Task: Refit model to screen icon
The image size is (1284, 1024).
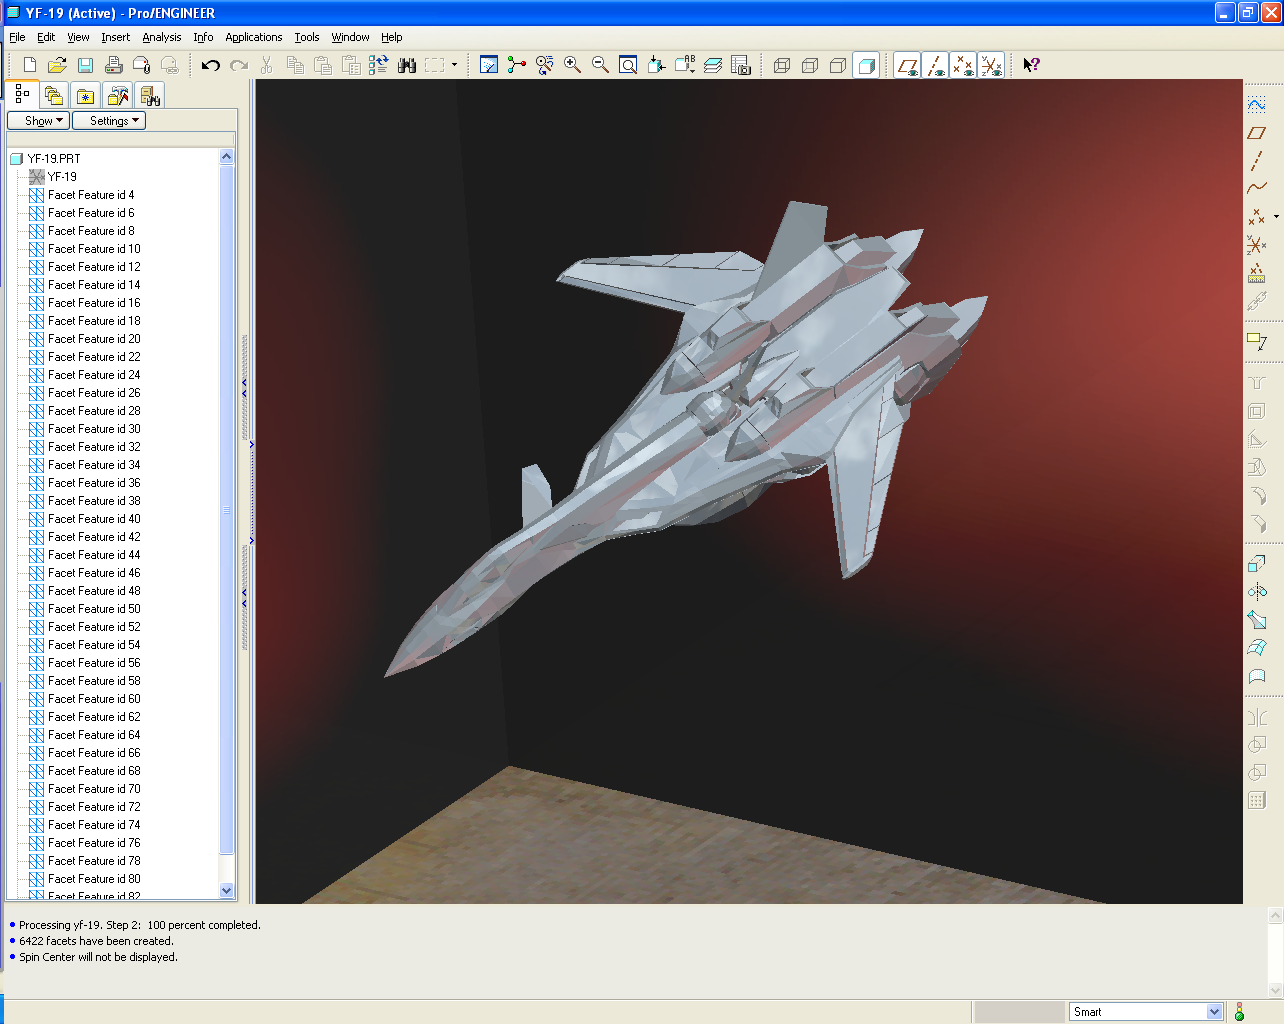Action: tap(628, 65)
